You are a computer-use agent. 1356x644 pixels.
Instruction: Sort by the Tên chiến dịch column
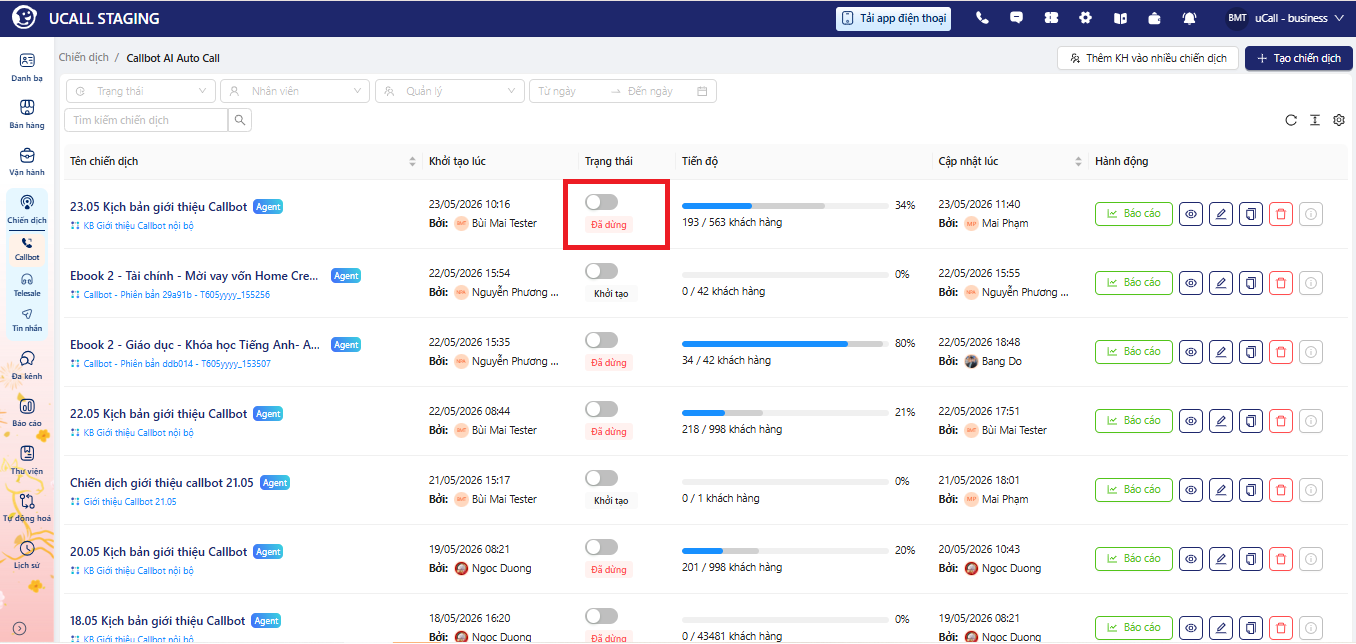(413, 161)
